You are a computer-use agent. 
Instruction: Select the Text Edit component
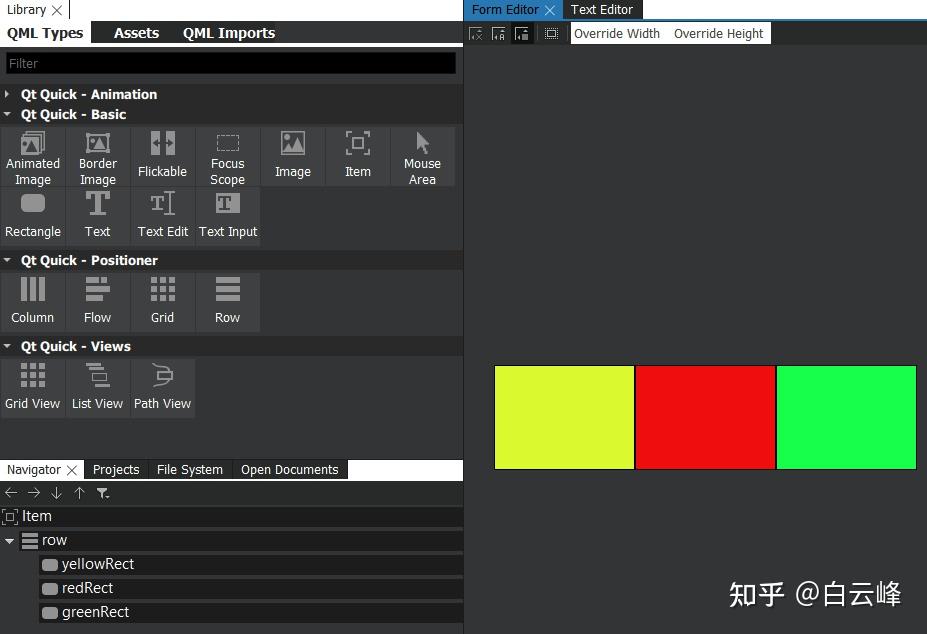coord(162,214)
